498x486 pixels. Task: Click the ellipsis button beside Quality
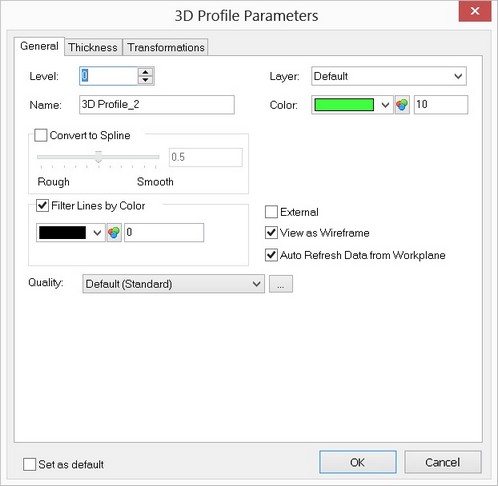(x=281, y=284)
